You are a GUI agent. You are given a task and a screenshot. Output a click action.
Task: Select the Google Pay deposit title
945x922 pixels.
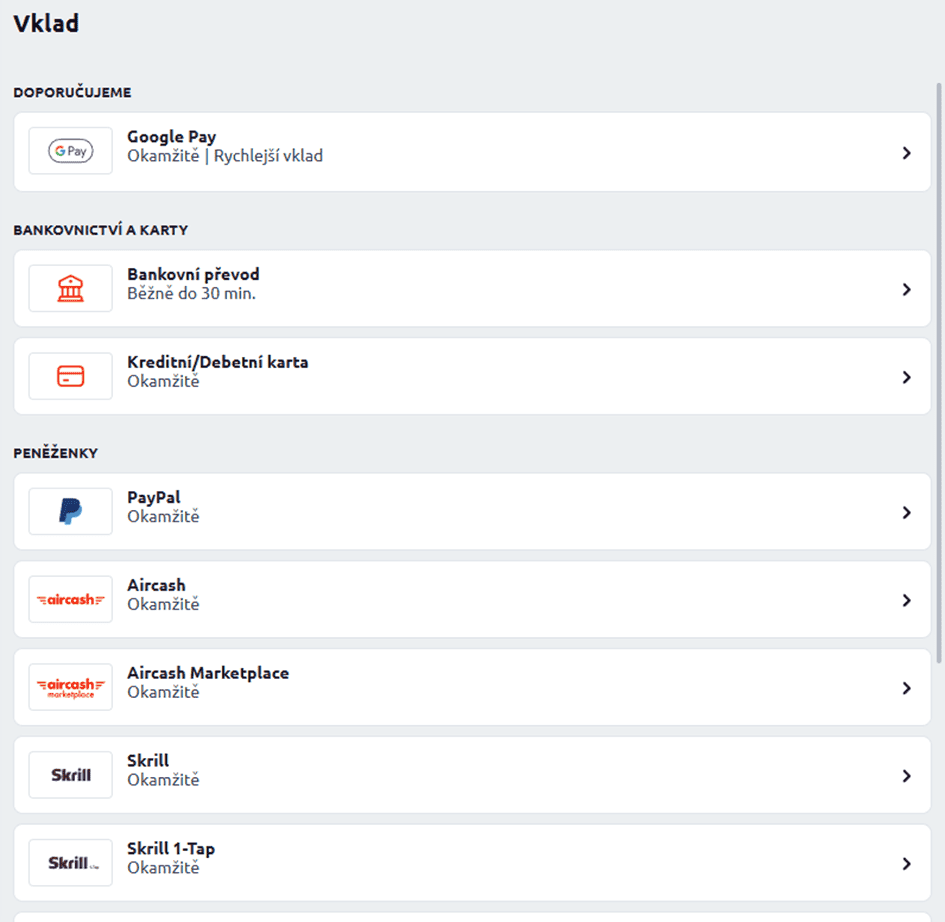pyautogui.click(x=172, y=137)
